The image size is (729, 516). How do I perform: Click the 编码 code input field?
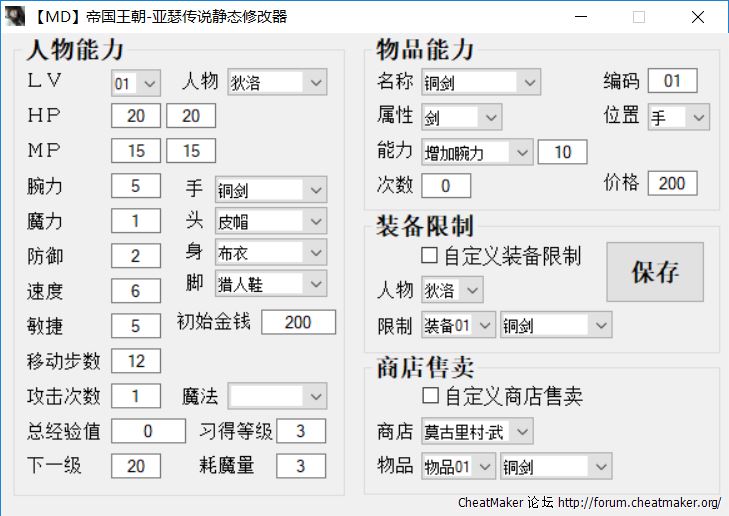tap(672, 81)
